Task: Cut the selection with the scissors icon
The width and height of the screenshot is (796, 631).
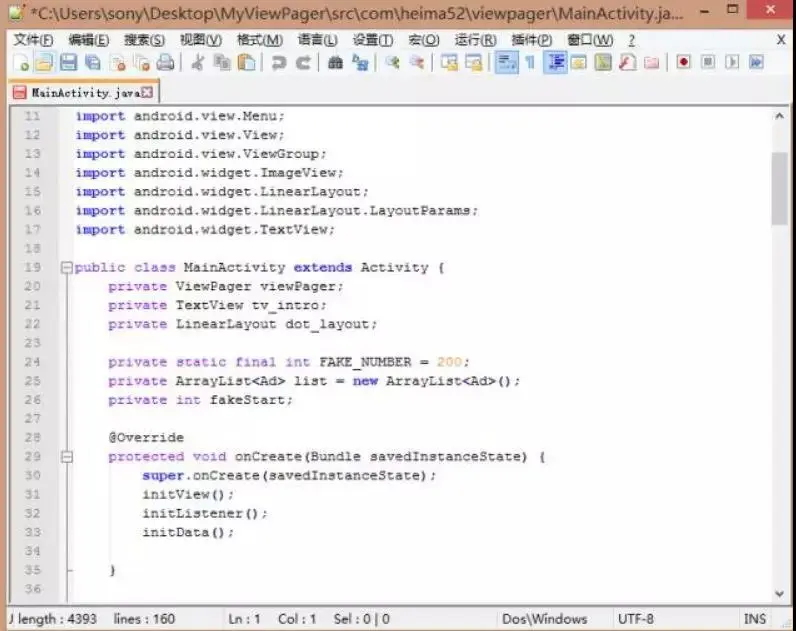Action: [x=197, y=63]
